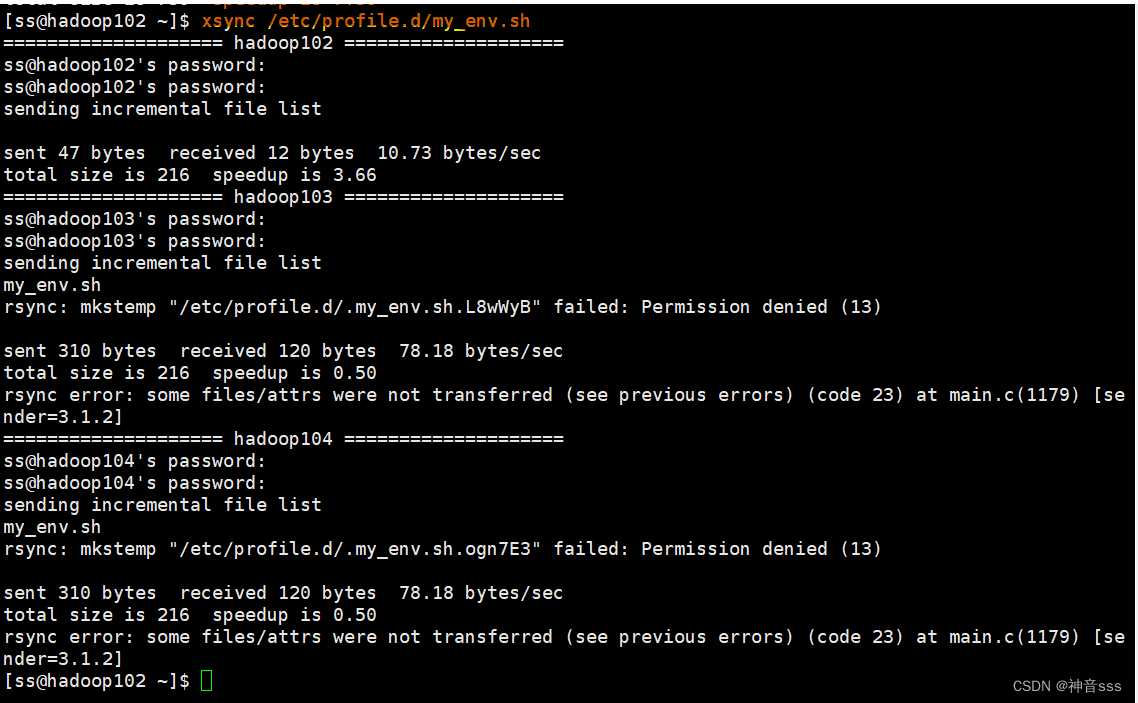Click the second 'sent 310 bytes' statistics line
Screen dimensions: 1138x703
tap(283, 593)
